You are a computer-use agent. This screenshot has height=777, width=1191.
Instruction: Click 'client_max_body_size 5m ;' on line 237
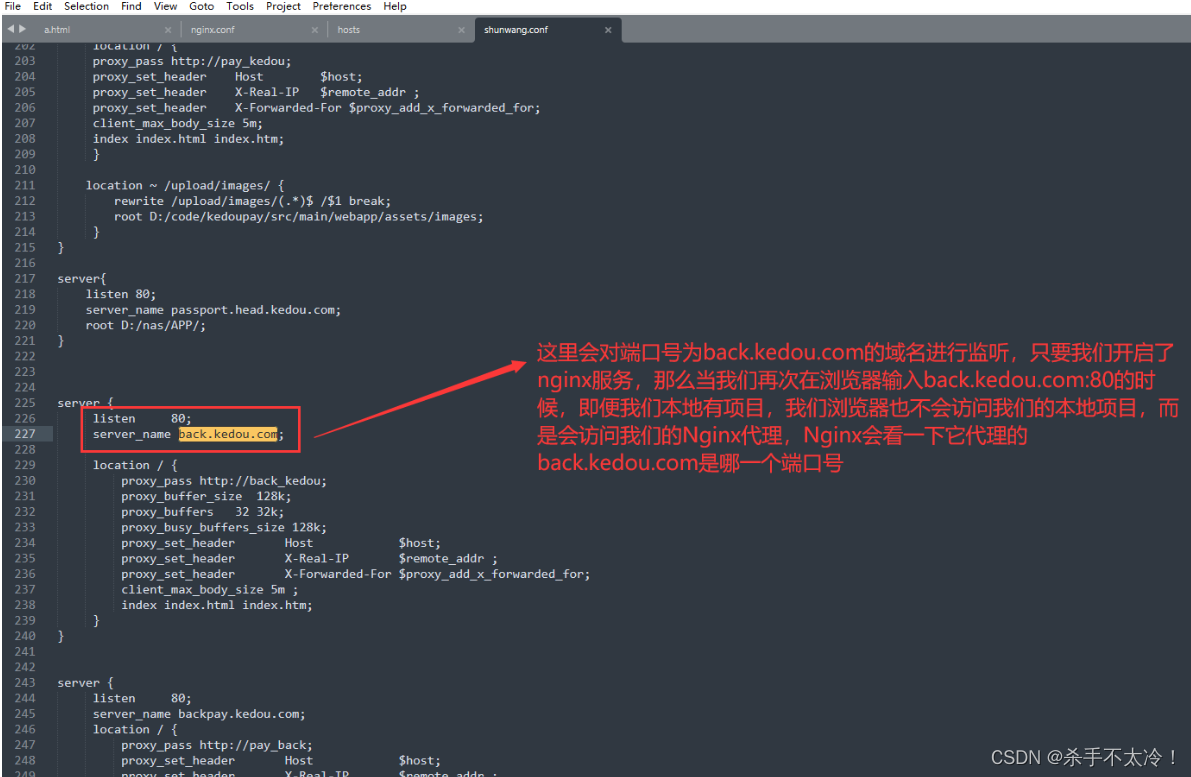click(x=210, y=589)
